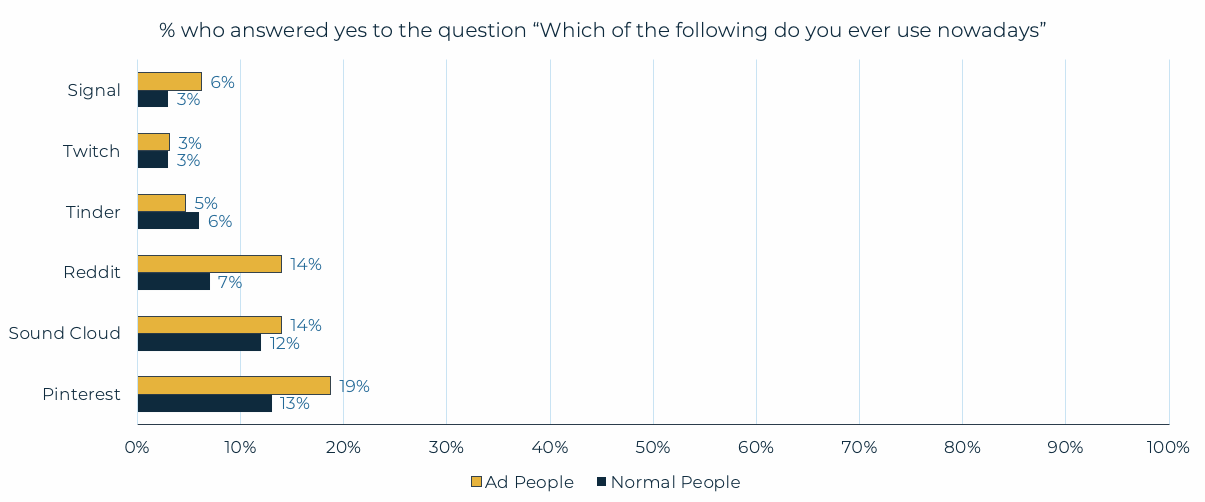Click the Signal Ad People bar

(x=169, y=81)
